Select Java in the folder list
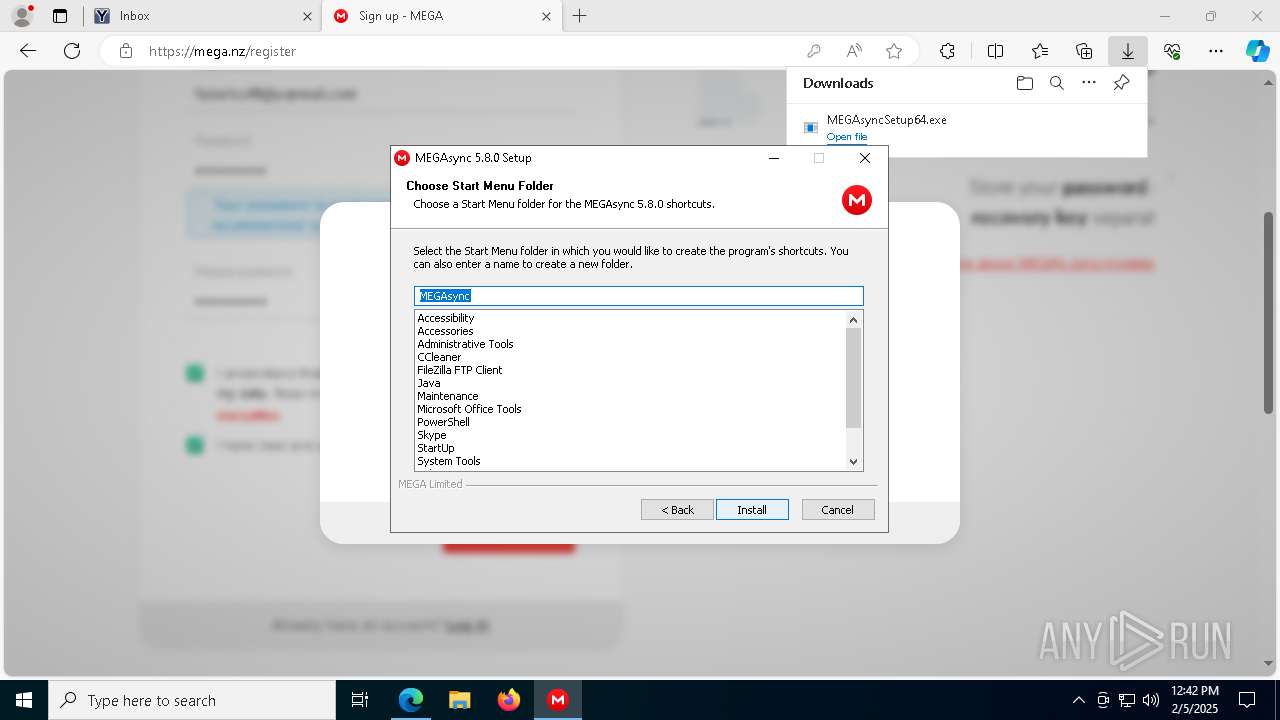 (428, 383)
